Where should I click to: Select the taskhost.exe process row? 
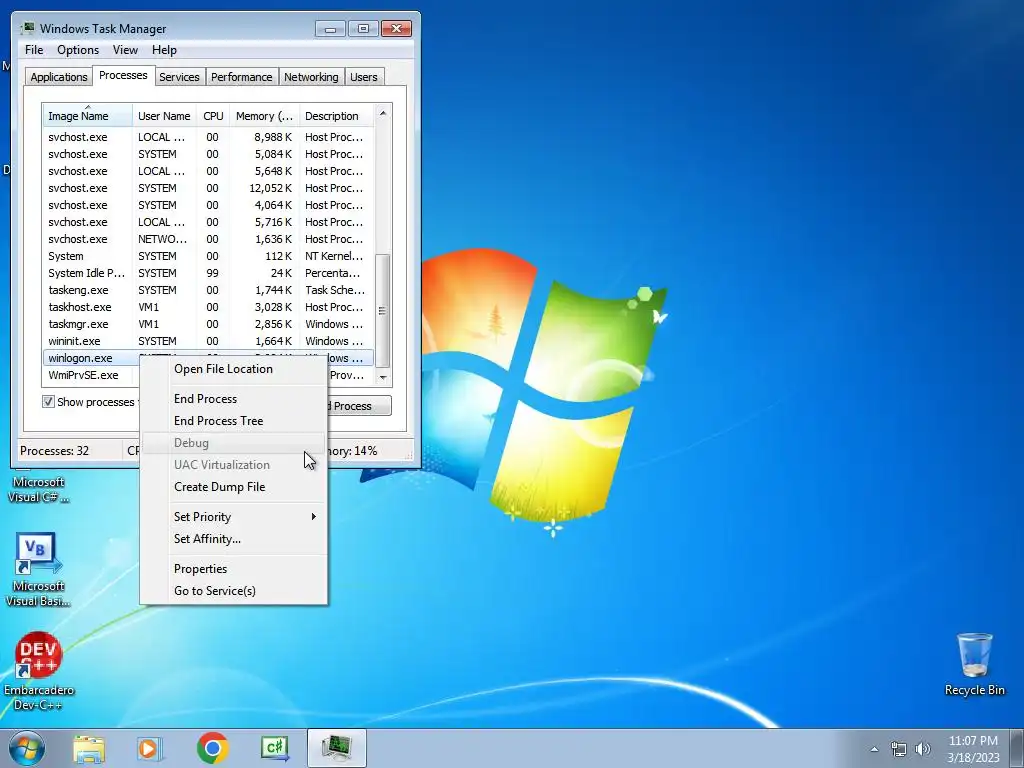pyautogui.click(x=208, y=308)
